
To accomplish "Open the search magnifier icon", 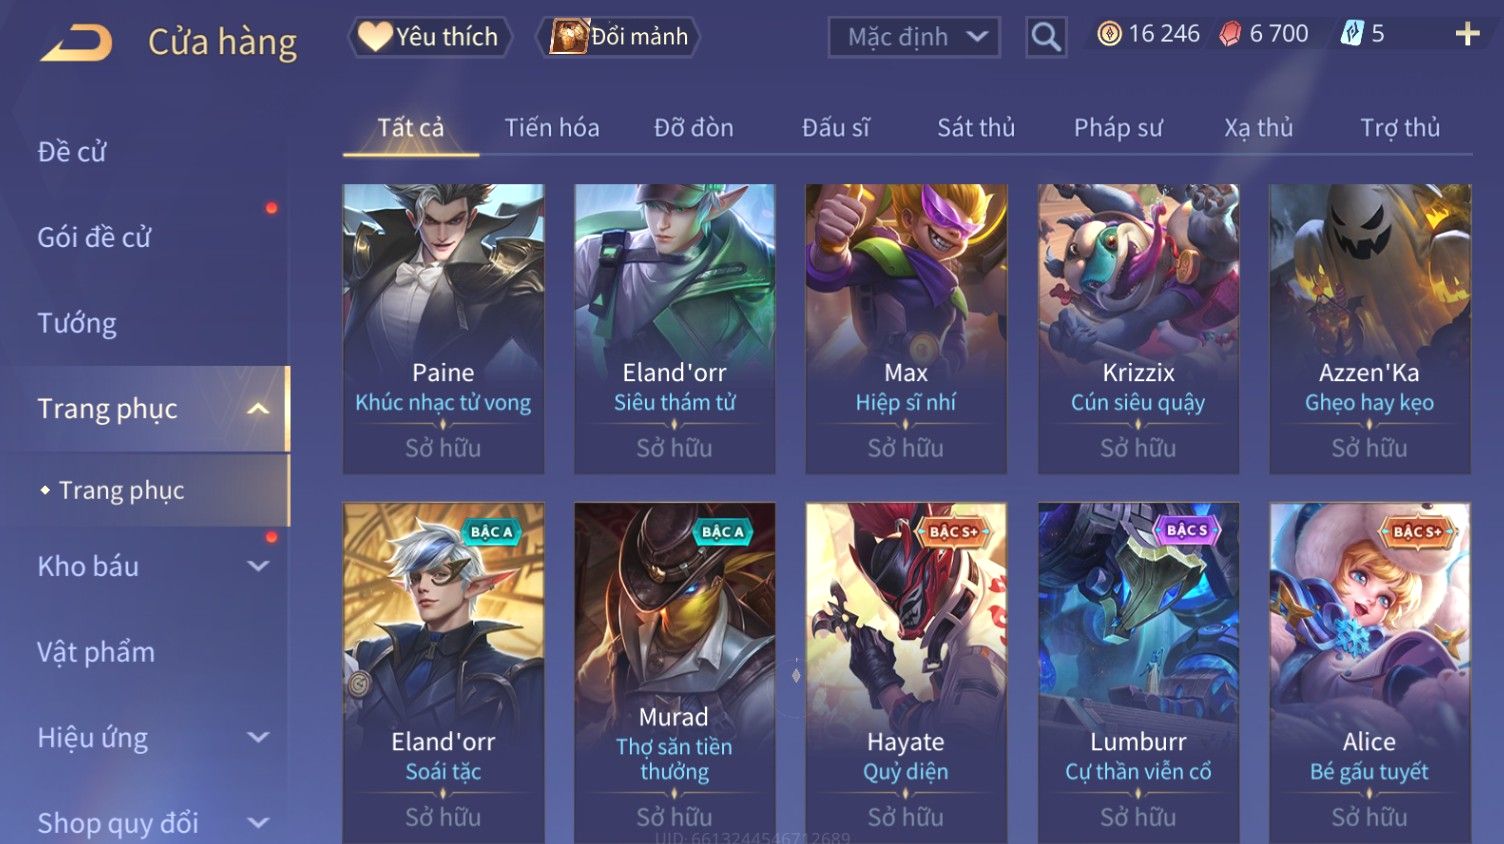I will point(1046,37).
